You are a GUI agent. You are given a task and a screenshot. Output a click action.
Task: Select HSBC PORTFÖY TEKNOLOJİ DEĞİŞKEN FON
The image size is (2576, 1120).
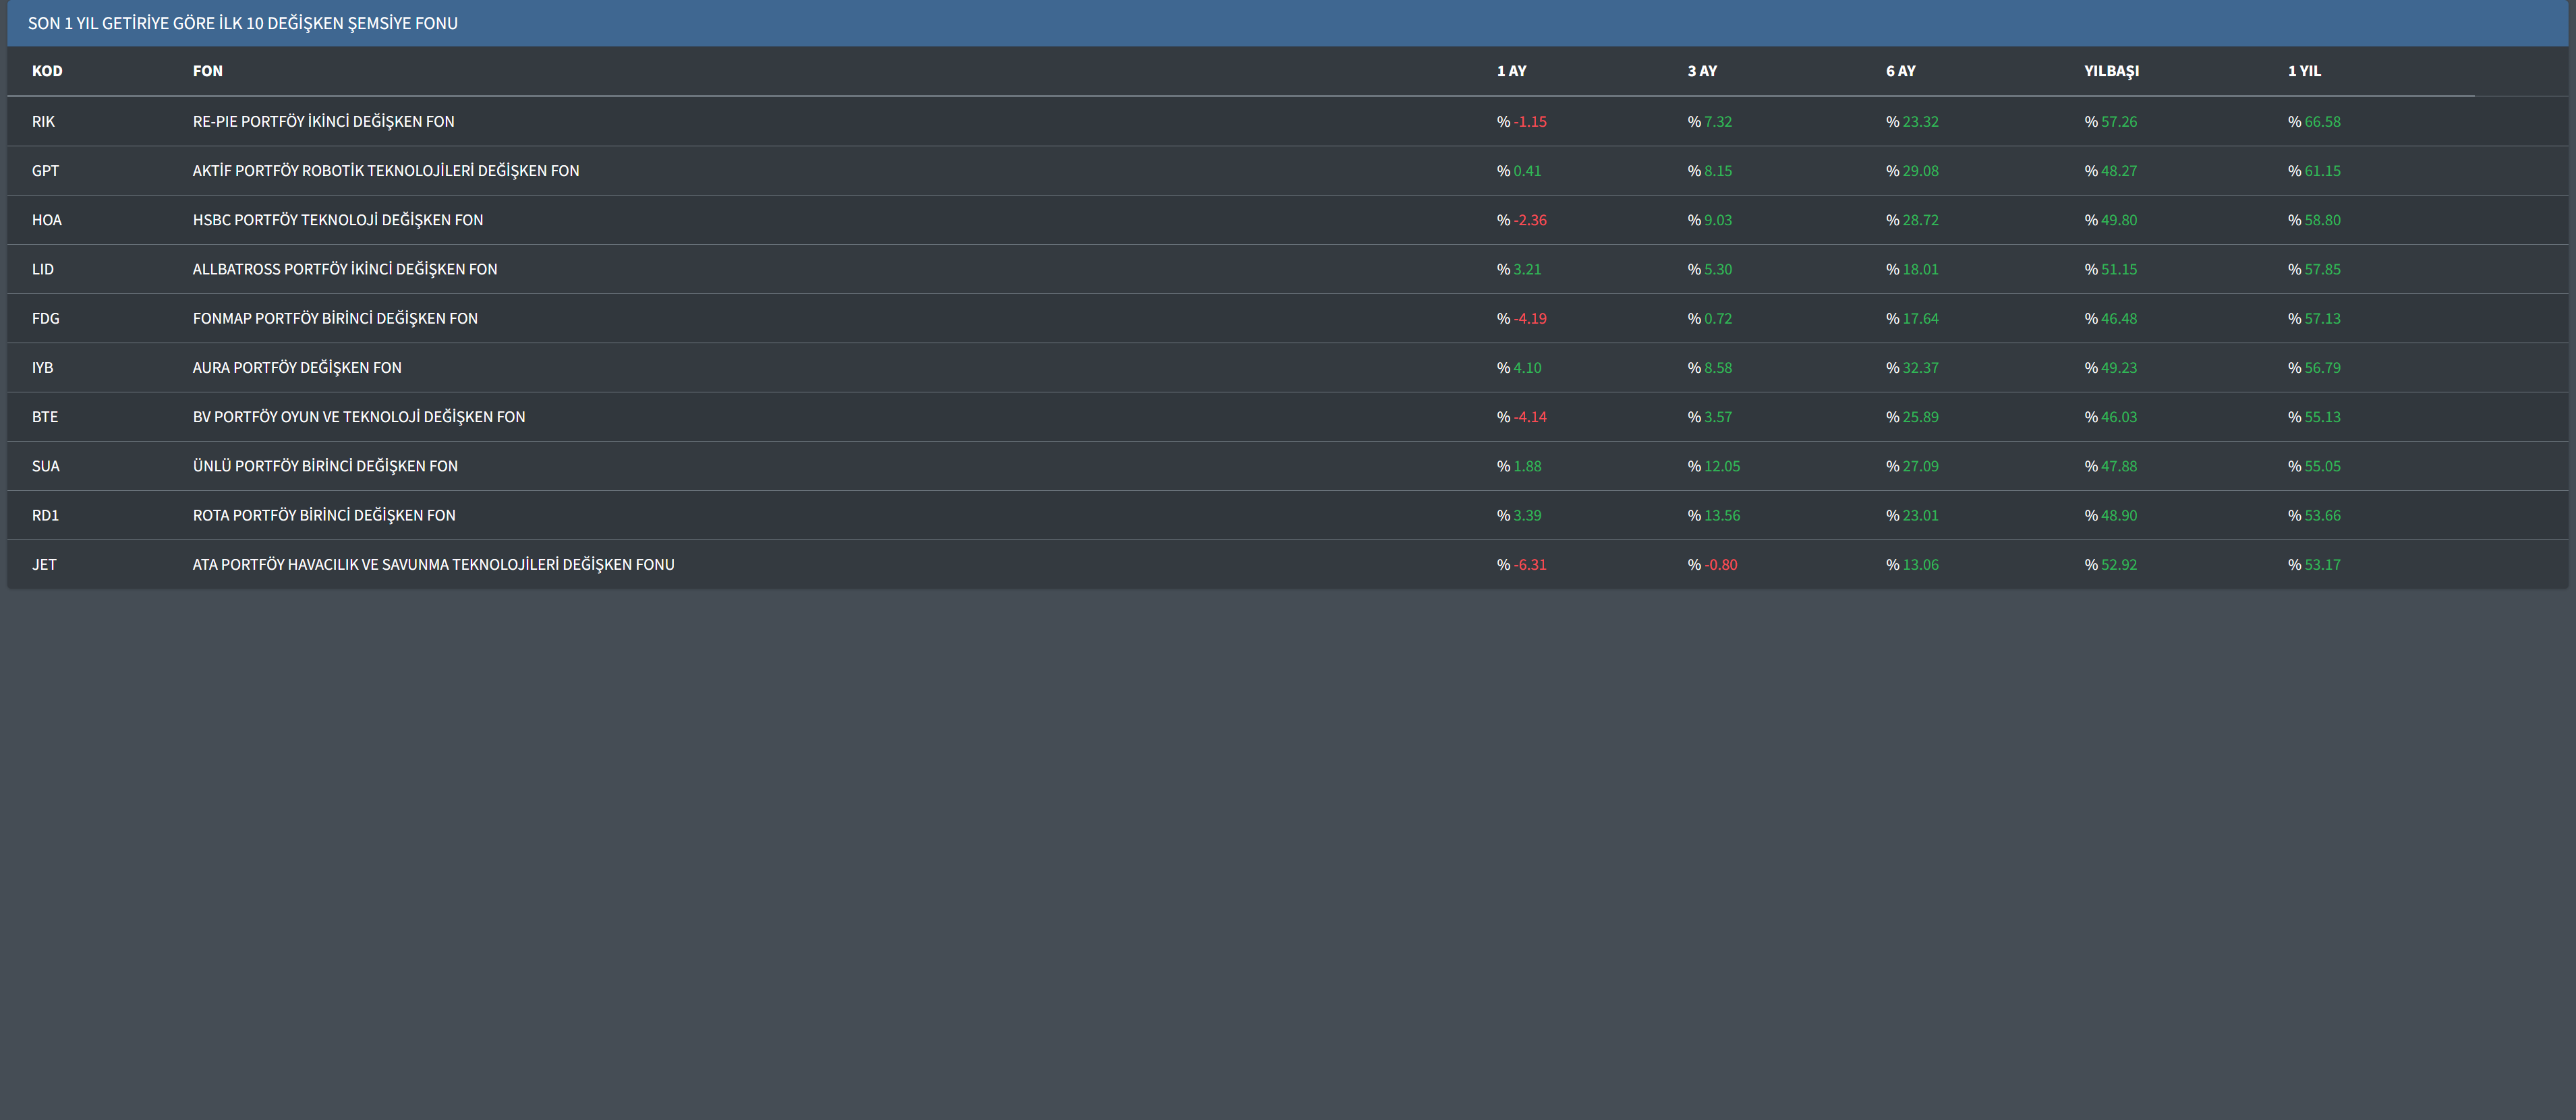(x=338, y=220)
